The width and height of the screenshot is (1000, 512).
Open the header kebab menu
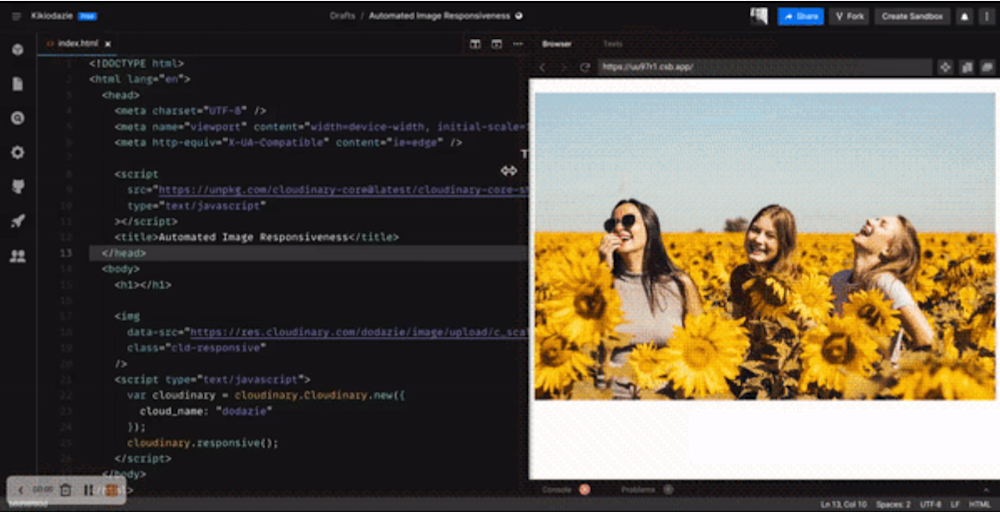986,16
